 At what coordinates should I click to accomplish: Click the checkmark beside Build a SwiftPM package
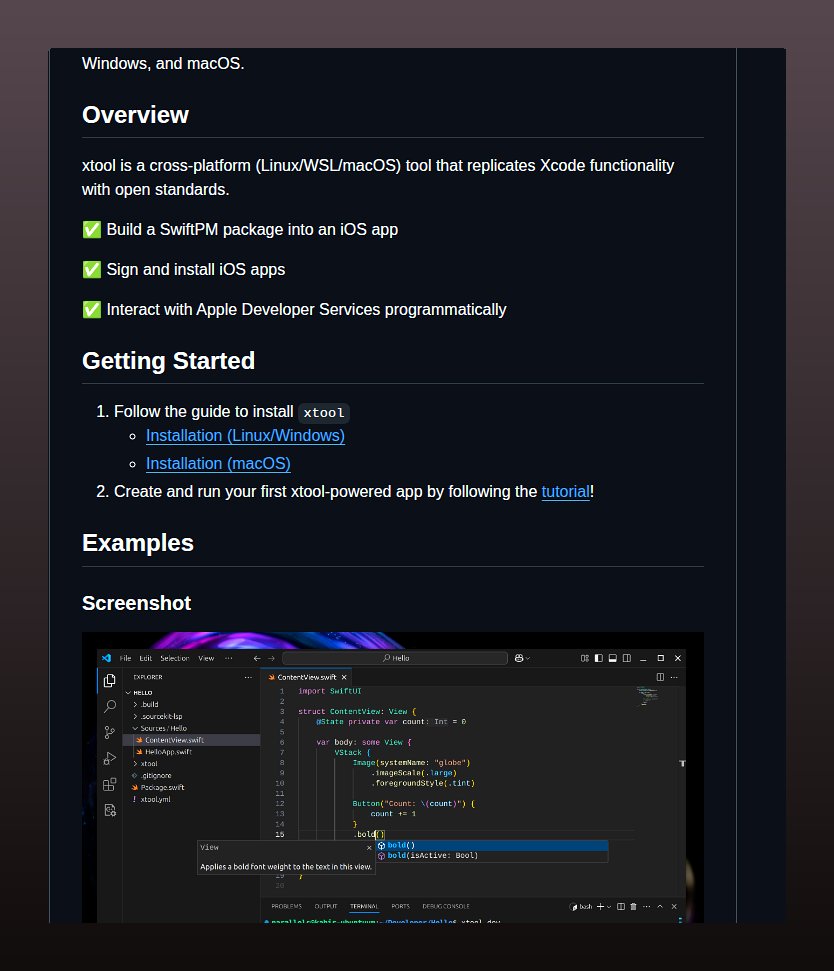click(x=92, y=230)
